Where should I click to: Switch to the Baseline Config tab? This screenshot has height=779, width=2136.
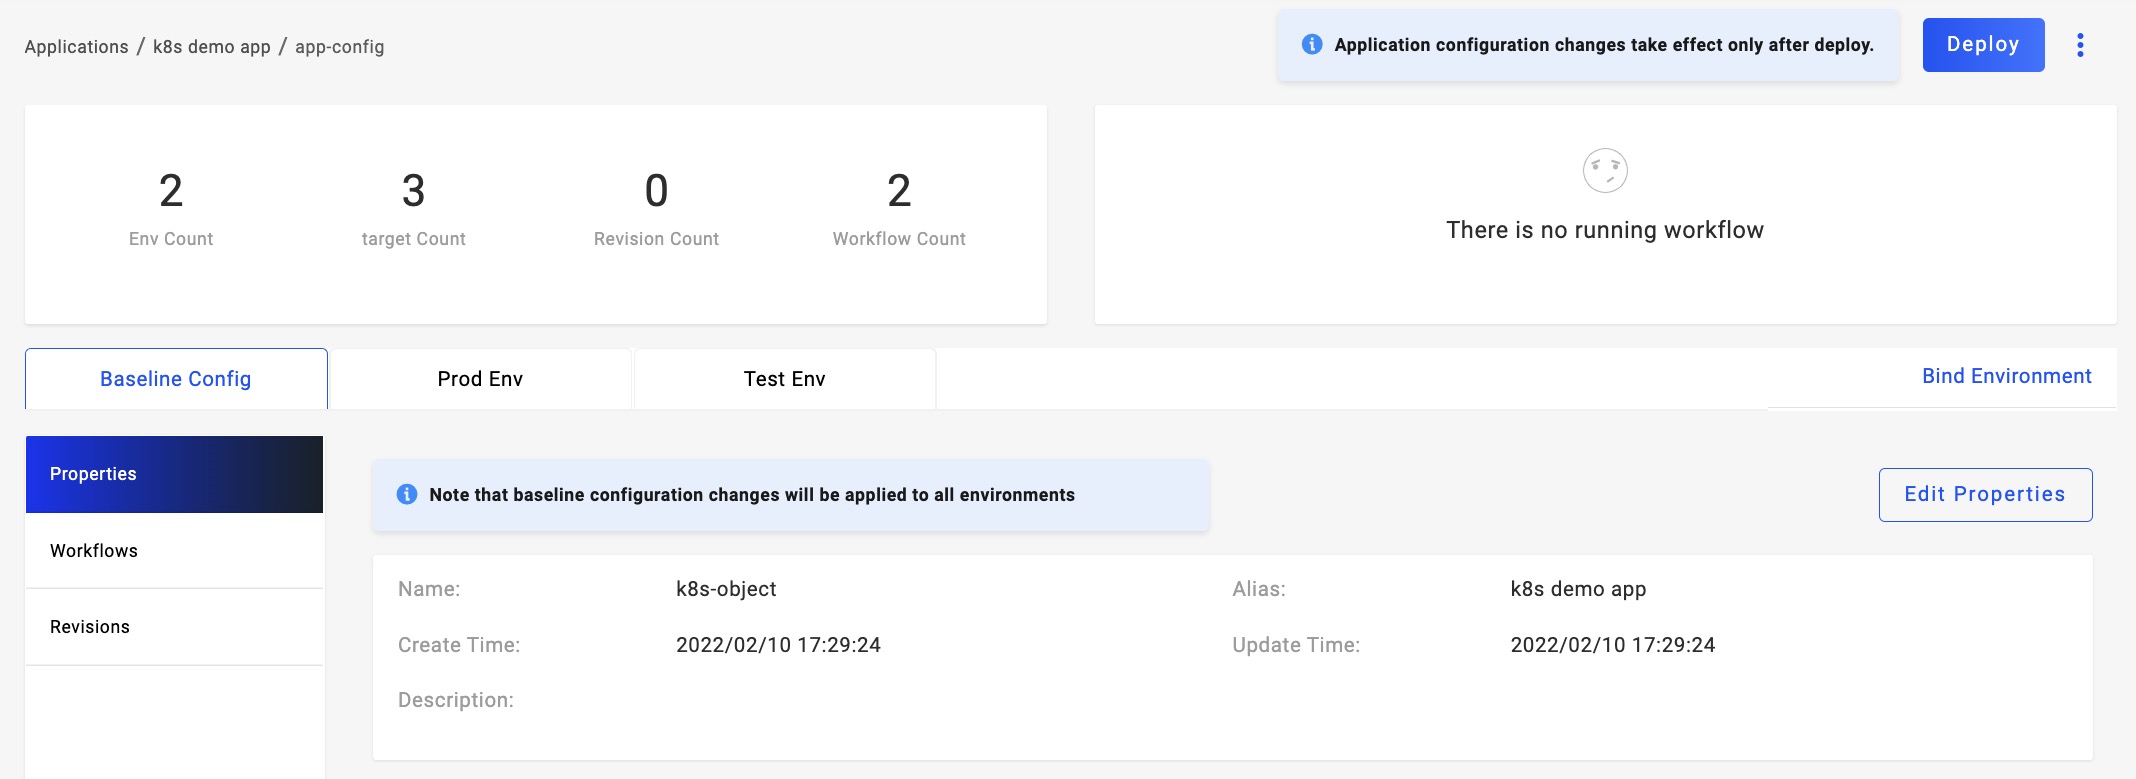coord(176,379)
